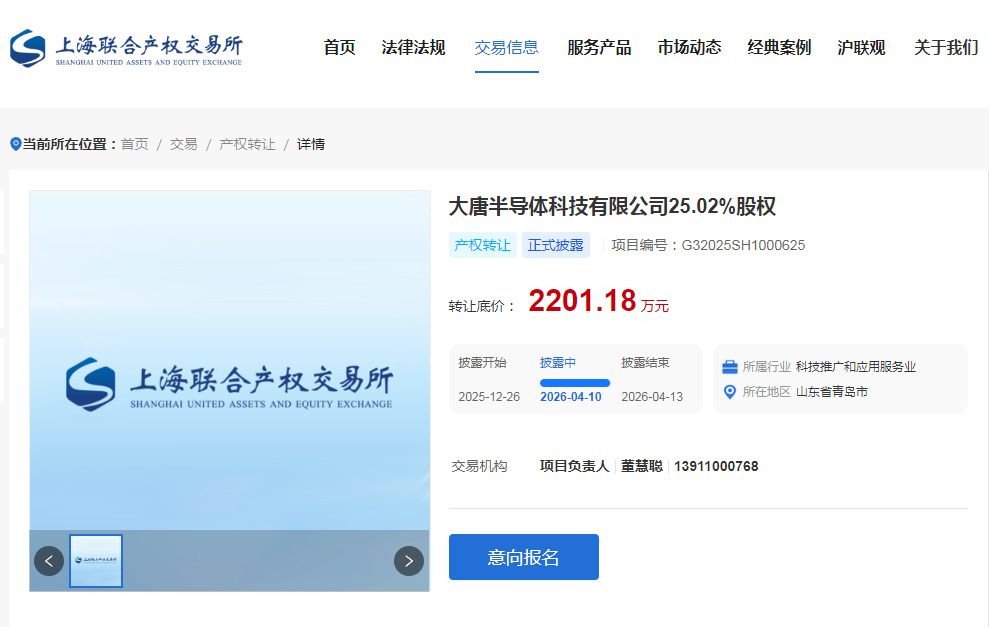The height and width of the screenshot is (627, 989).
Task: Open the 首页 navigation menu
Action: (339, 47)
